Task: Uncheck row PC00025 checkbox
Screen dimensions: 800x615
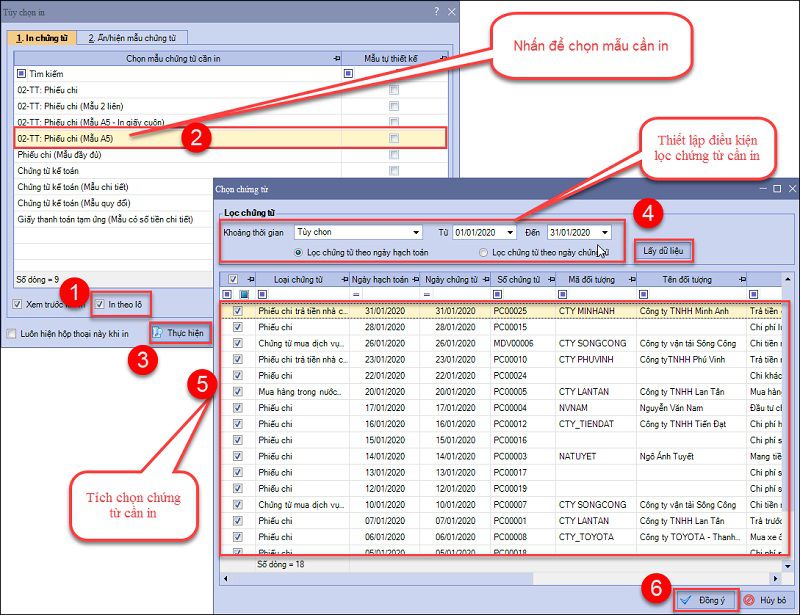Action: [238, 311]
